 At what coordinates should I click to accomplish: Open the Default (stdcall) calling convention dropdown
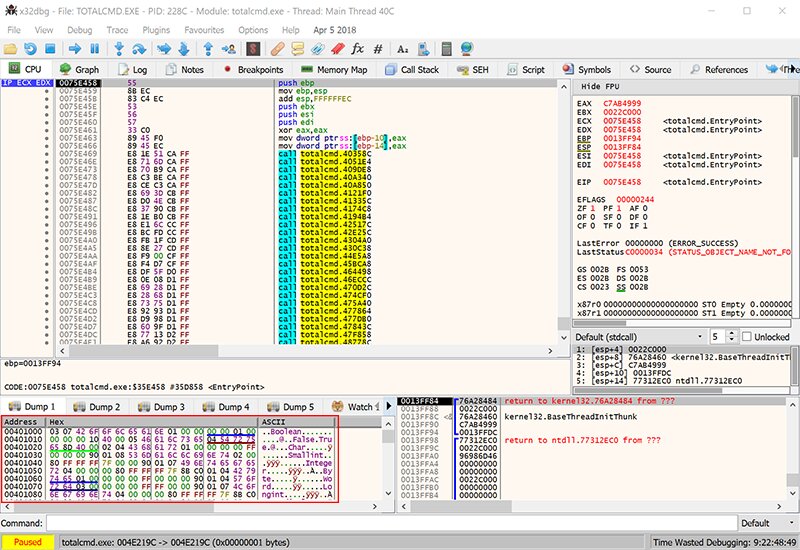639,337
